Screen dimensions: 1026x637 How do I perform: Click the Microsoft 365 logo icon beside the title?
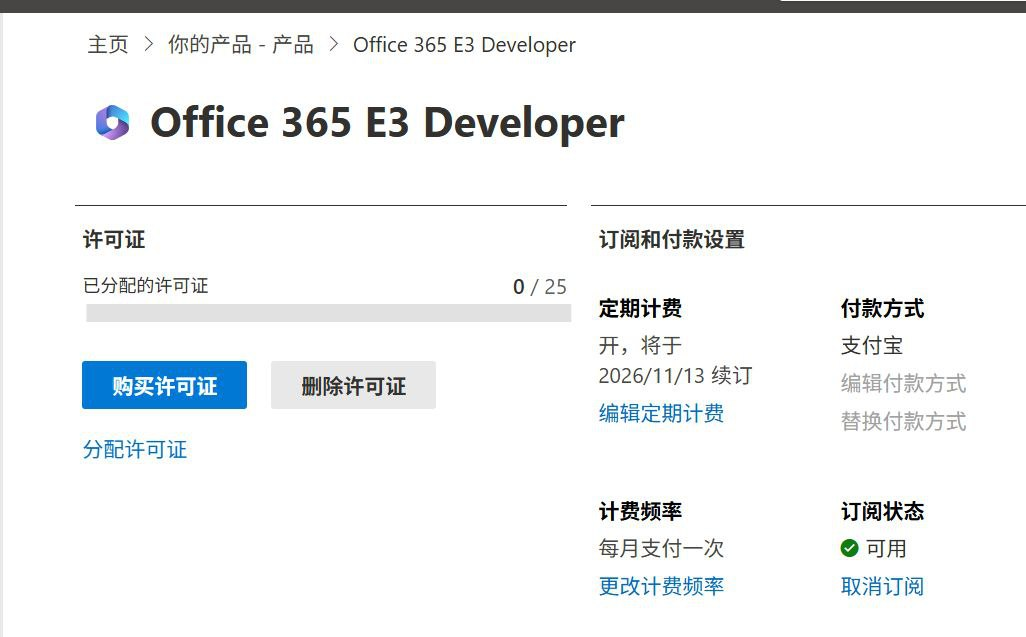pos(112,122)
